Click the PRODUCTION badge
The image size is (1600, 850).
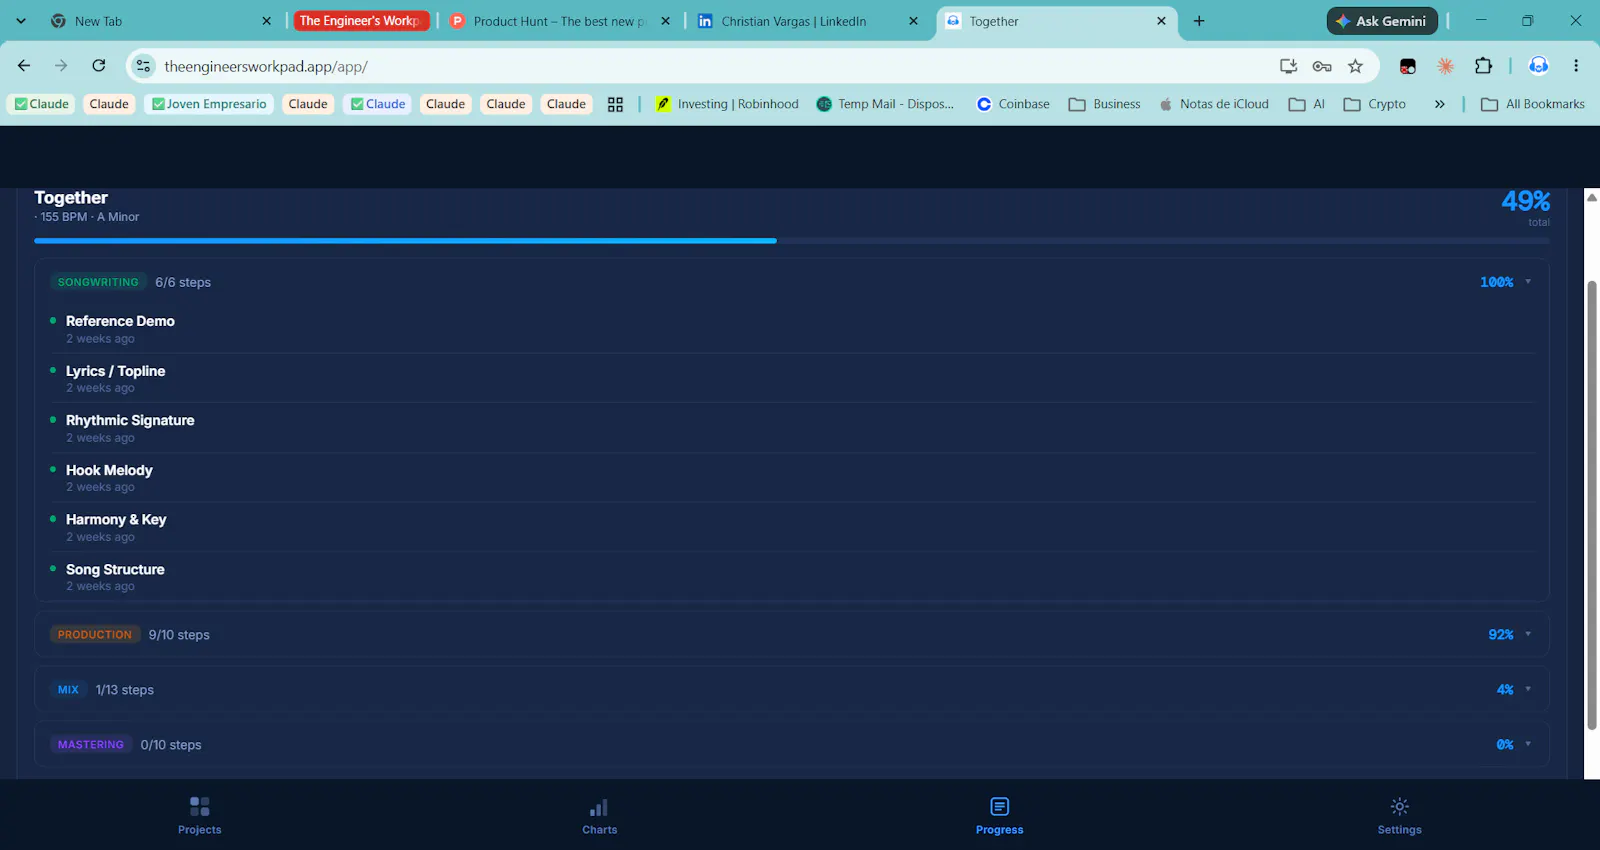(x=95, y=634)
